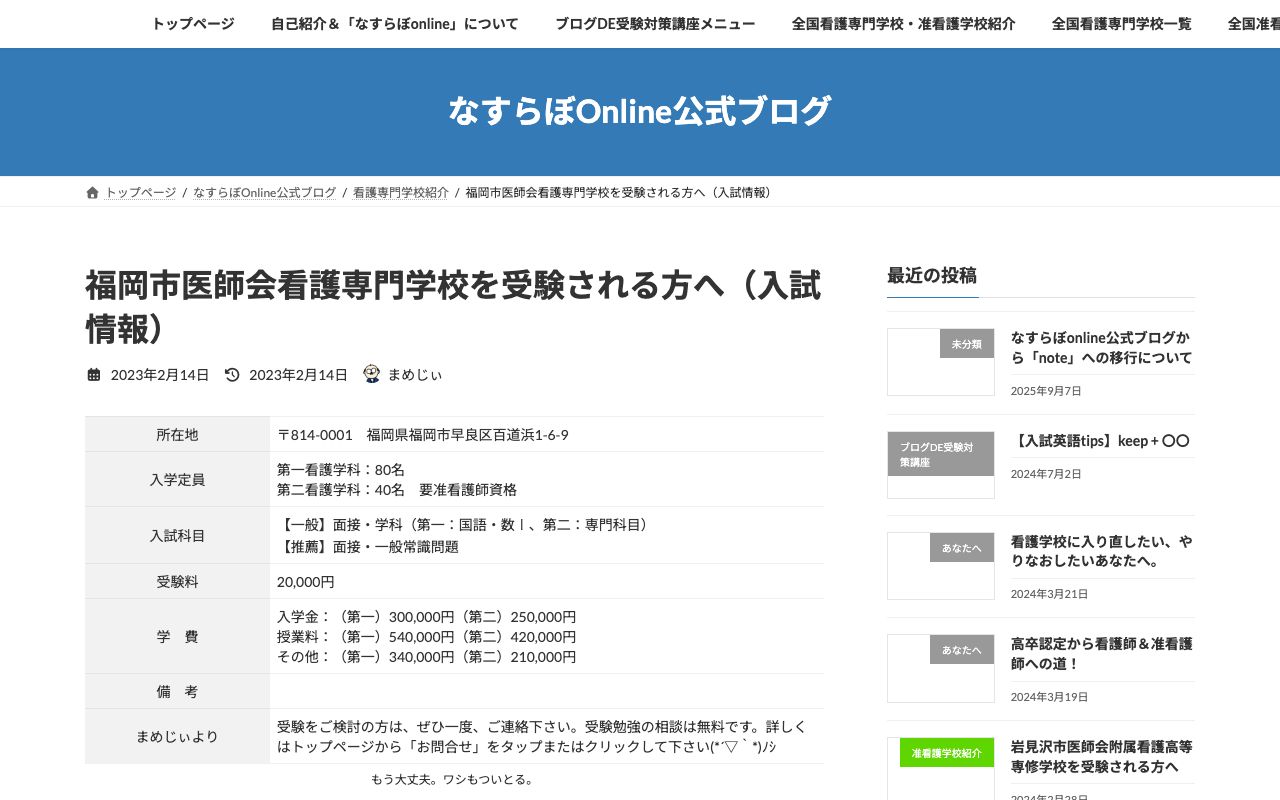
Task: Click the なすらぼOnline公式ブログ site title
Action: 639,111
